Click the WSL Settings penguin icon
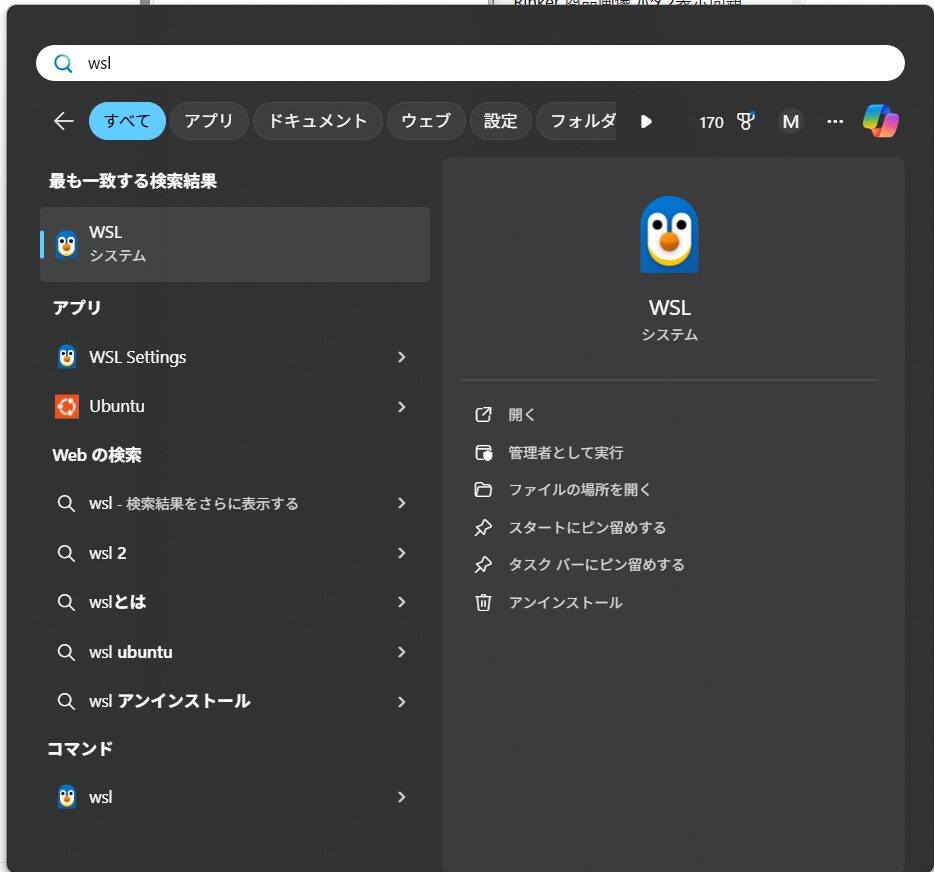This screenshot has width=934, height=872. [x=67, y=357]
